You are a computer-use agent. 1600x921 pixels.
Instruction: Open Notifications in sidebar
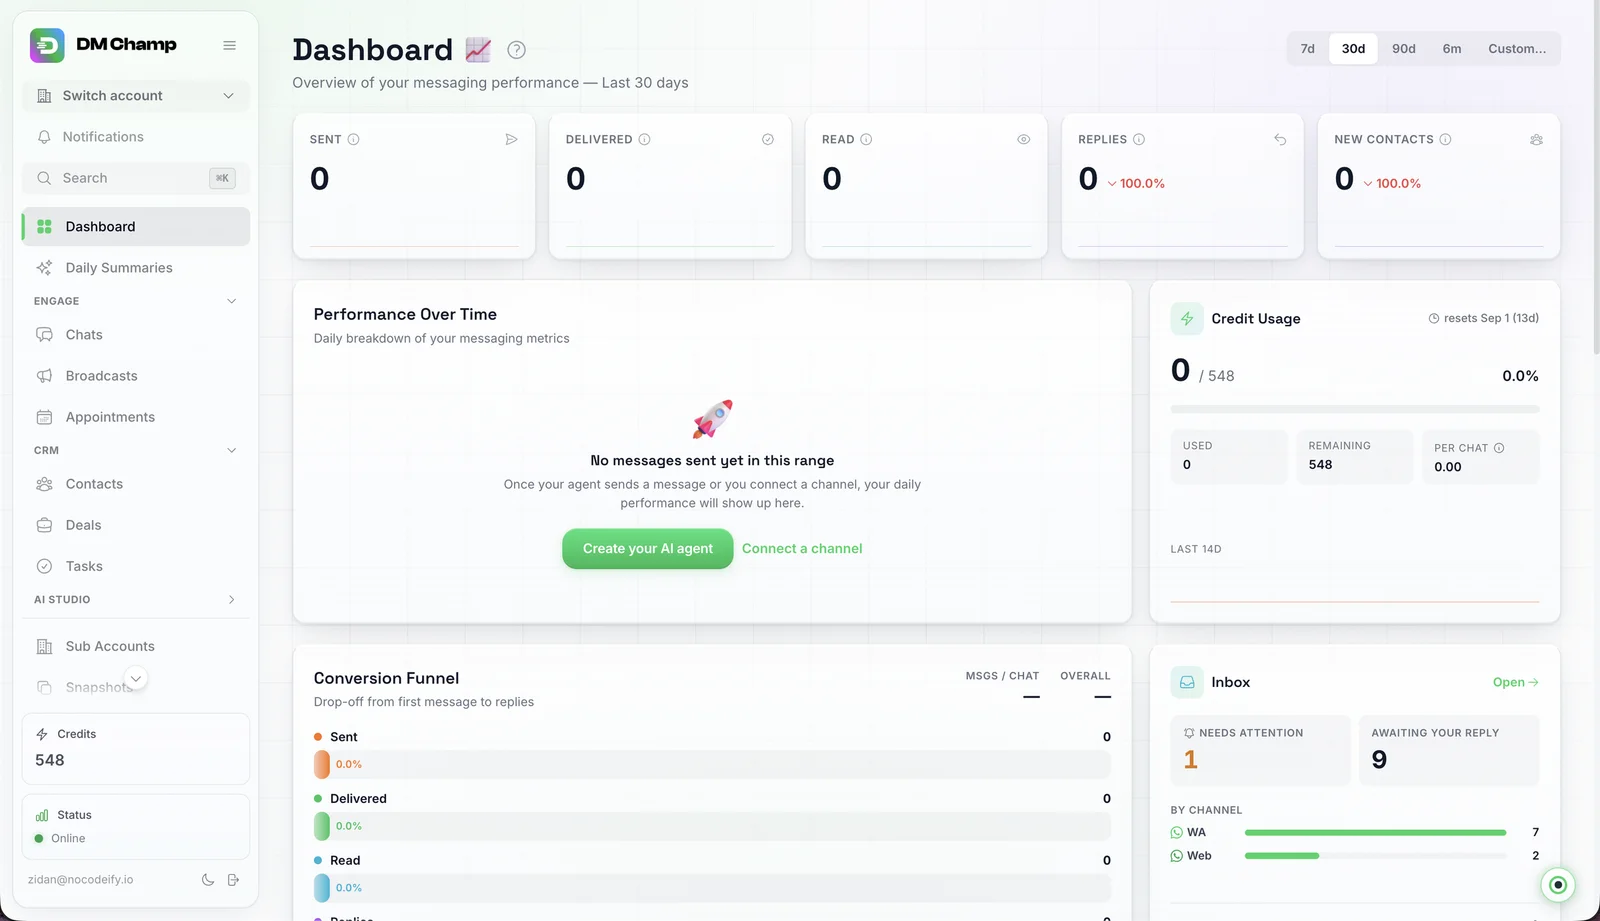pyautogui.click(x=136, y=137)
